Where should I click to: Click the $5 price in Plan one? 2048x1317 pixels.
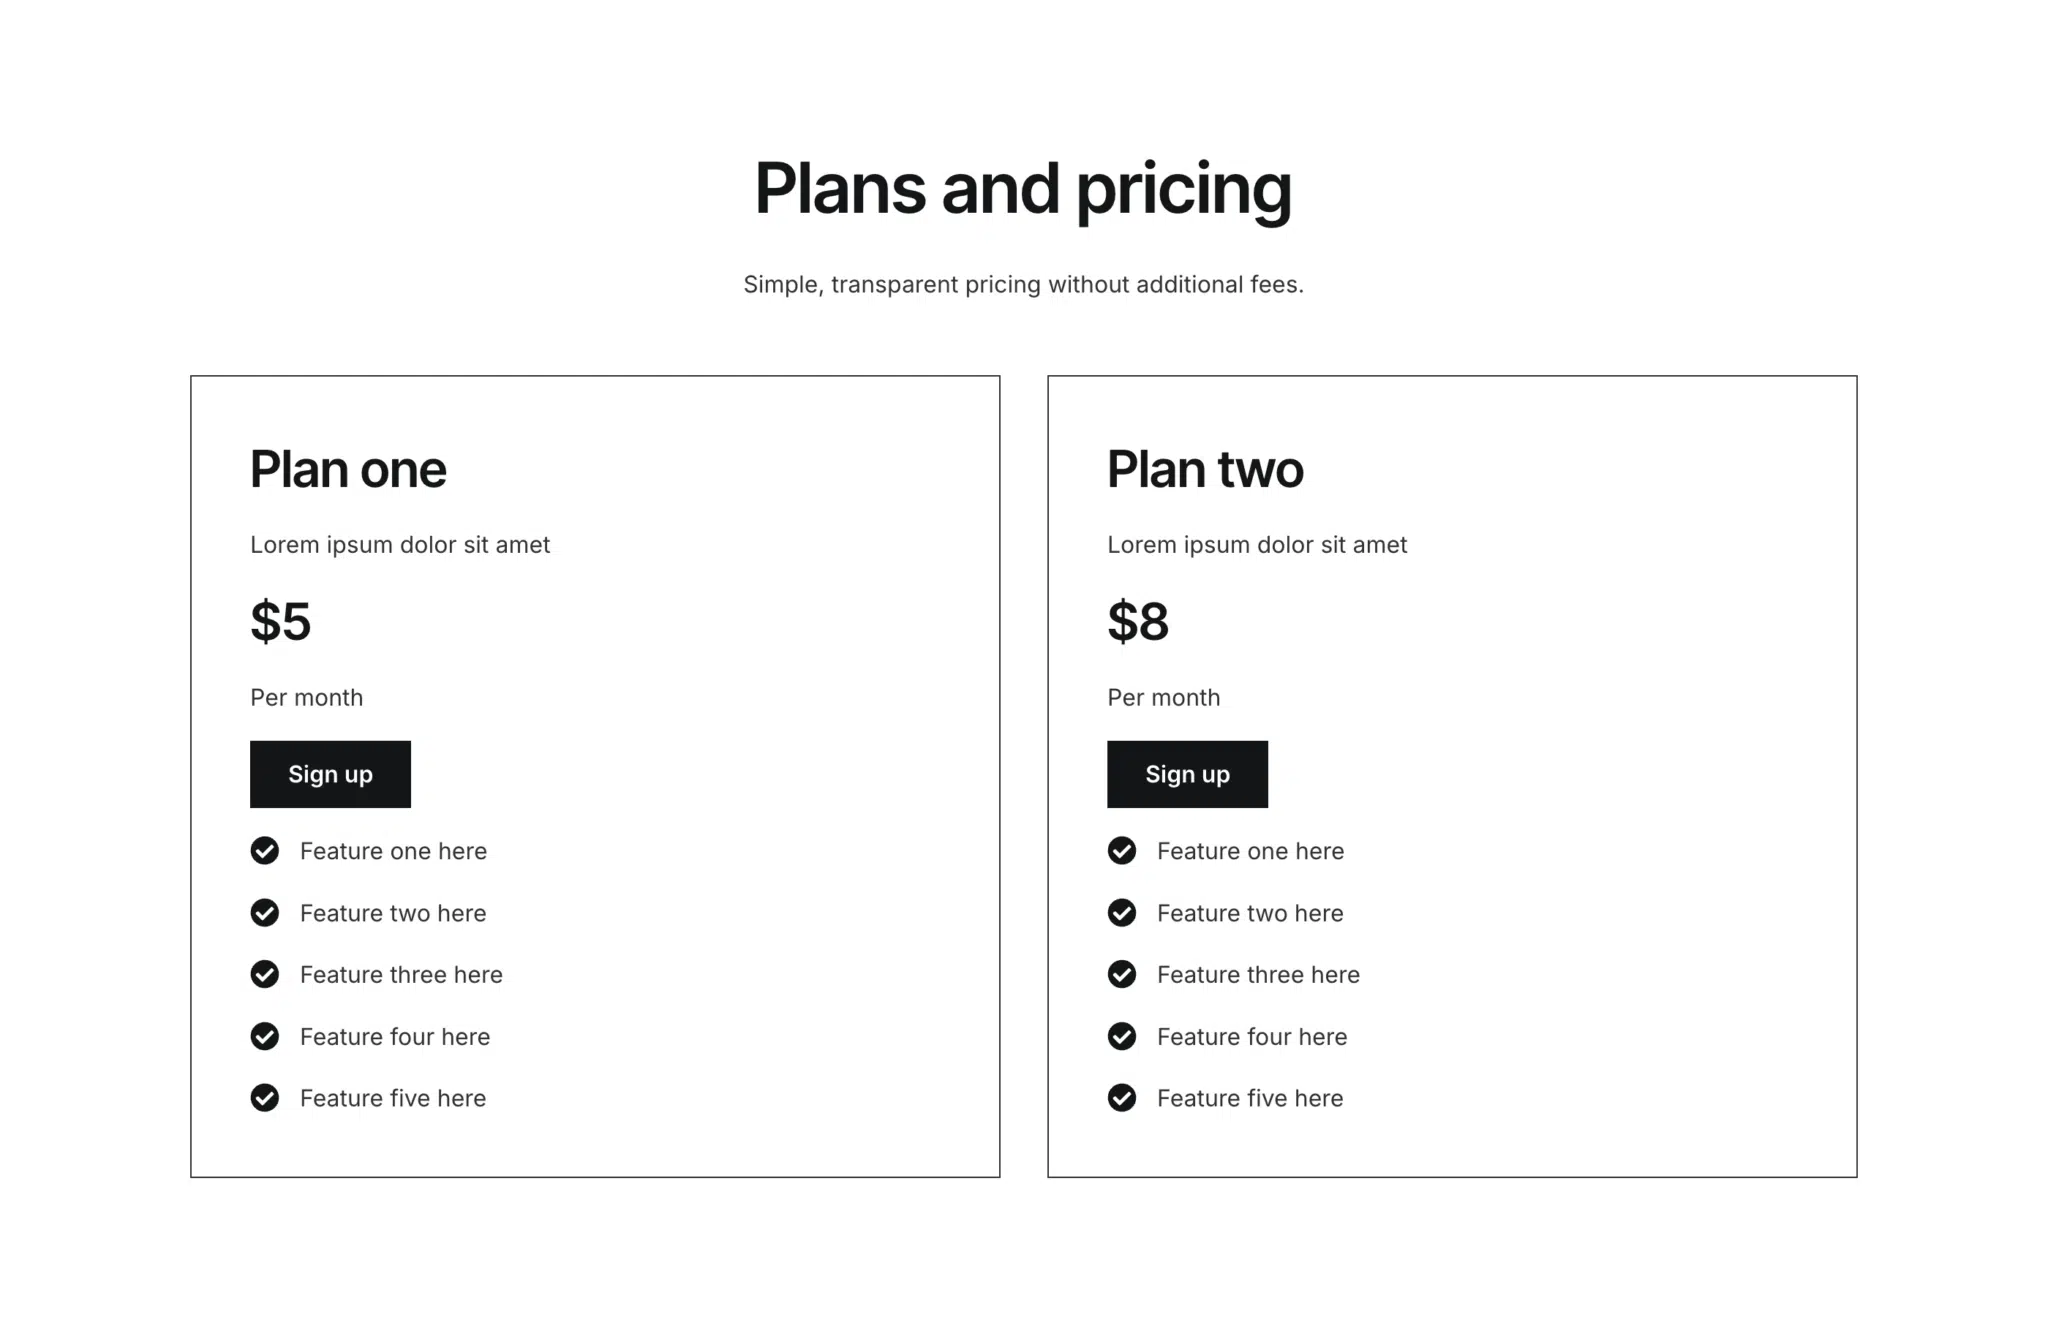click(280, 621)
